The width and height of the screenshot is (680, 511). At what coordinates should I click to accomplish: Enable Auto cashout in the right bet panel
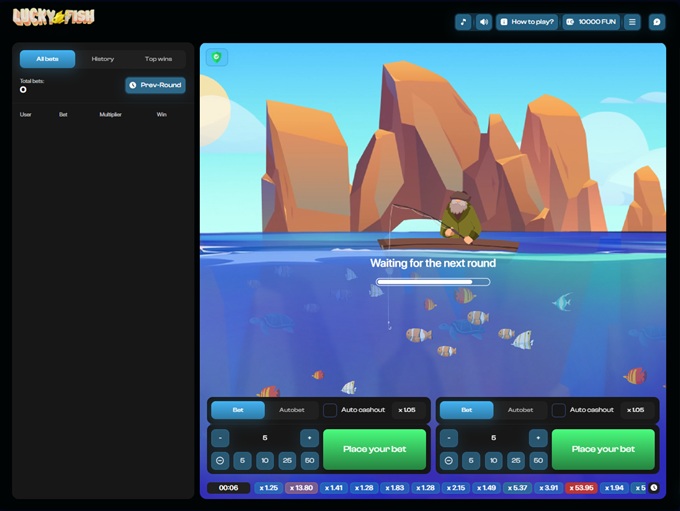point(558,410)
